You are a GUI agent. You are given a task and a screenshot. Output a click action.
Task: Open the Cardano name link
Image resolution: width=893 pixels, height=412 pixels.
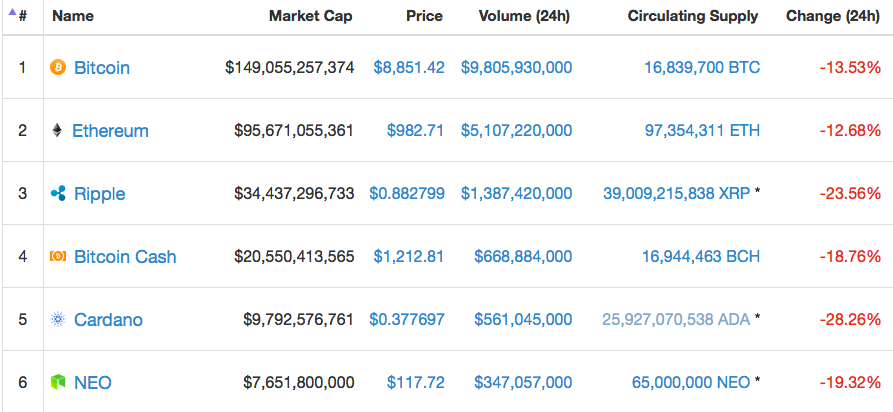(108, 320)
